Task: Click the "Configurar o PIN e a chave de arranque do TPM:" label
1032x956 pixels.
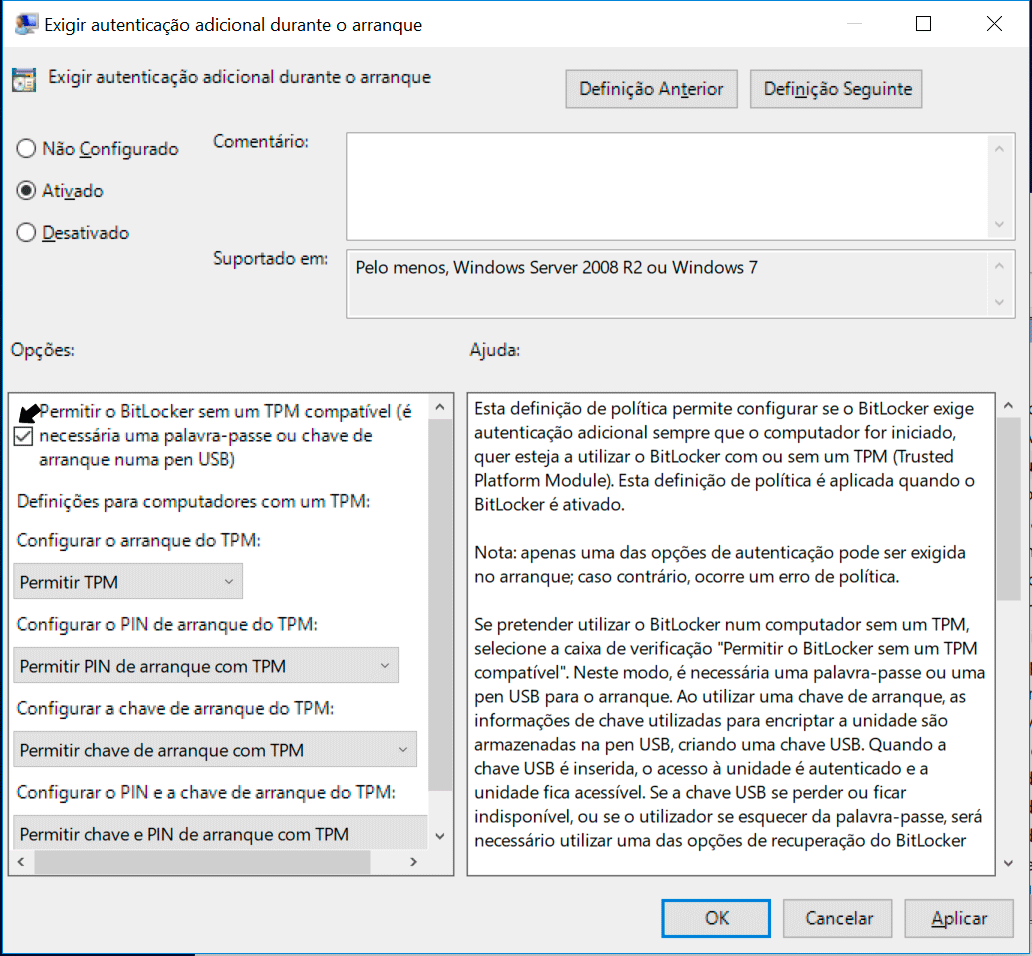Action: click(206, 792)
